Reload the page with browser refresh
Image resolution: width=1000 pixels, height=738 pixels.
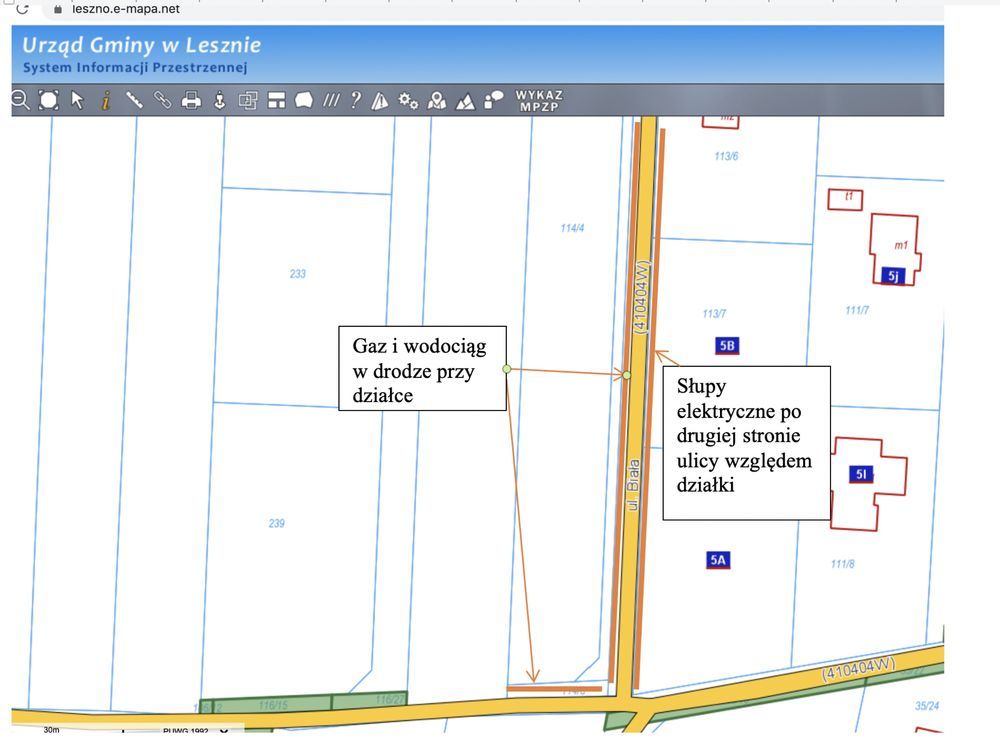(x=22, y=9)
